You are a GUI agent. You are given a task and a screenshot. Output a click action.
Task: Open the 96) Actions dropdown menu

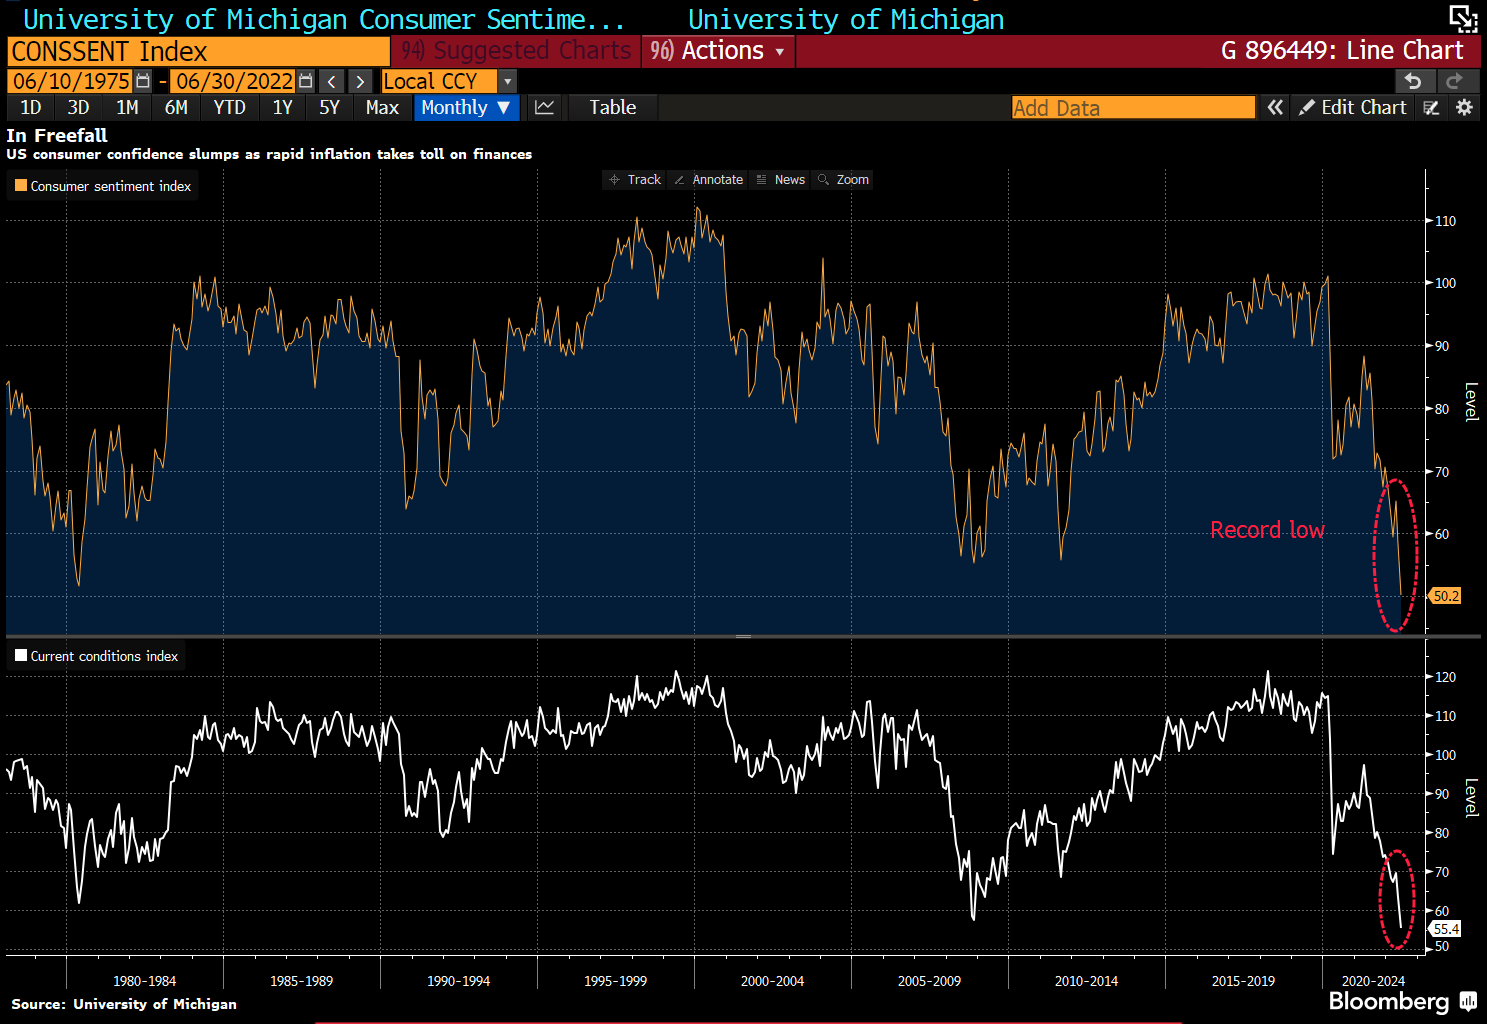pyautogui.click(x=718, y=51)
